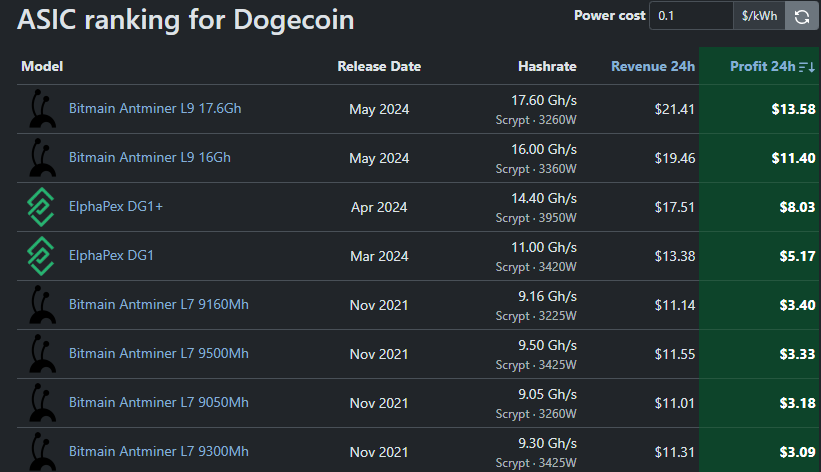This screenshot has width=821, height=472.
Task: Open Bitmain Antminer L7 9500Mh link
Action: coord(159,354)
